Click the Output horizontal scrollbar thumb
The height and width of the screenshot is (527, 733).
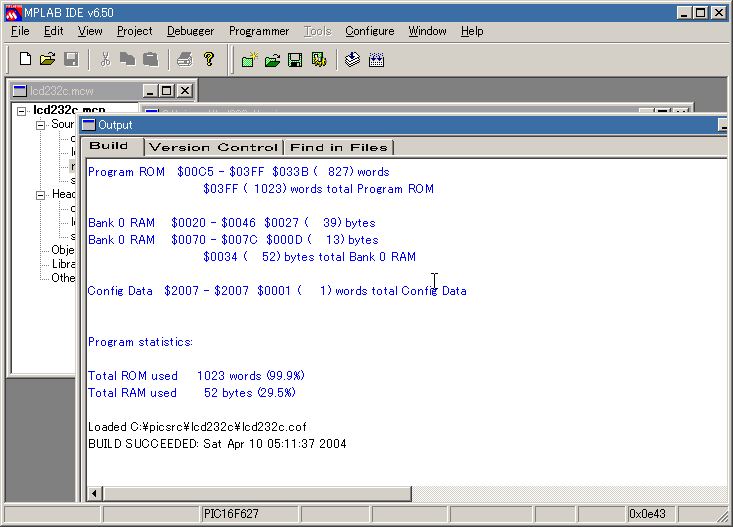click(257, 493)
